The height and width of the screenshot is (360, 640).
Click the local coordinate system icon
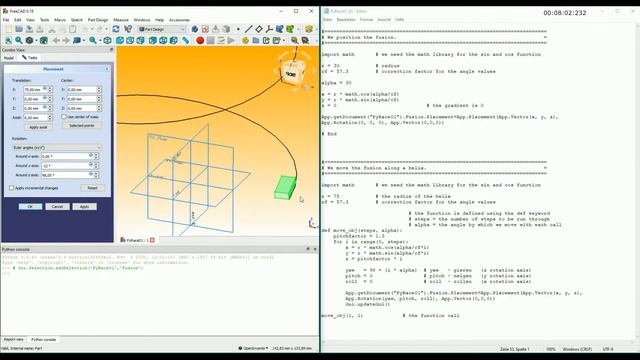(x=269, y=29)
